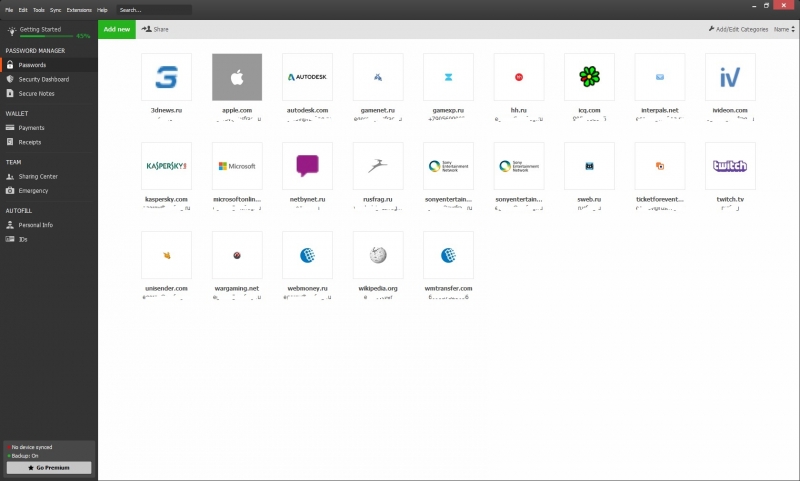Click the Getting Started progress bar

click(x=46, y=36)
